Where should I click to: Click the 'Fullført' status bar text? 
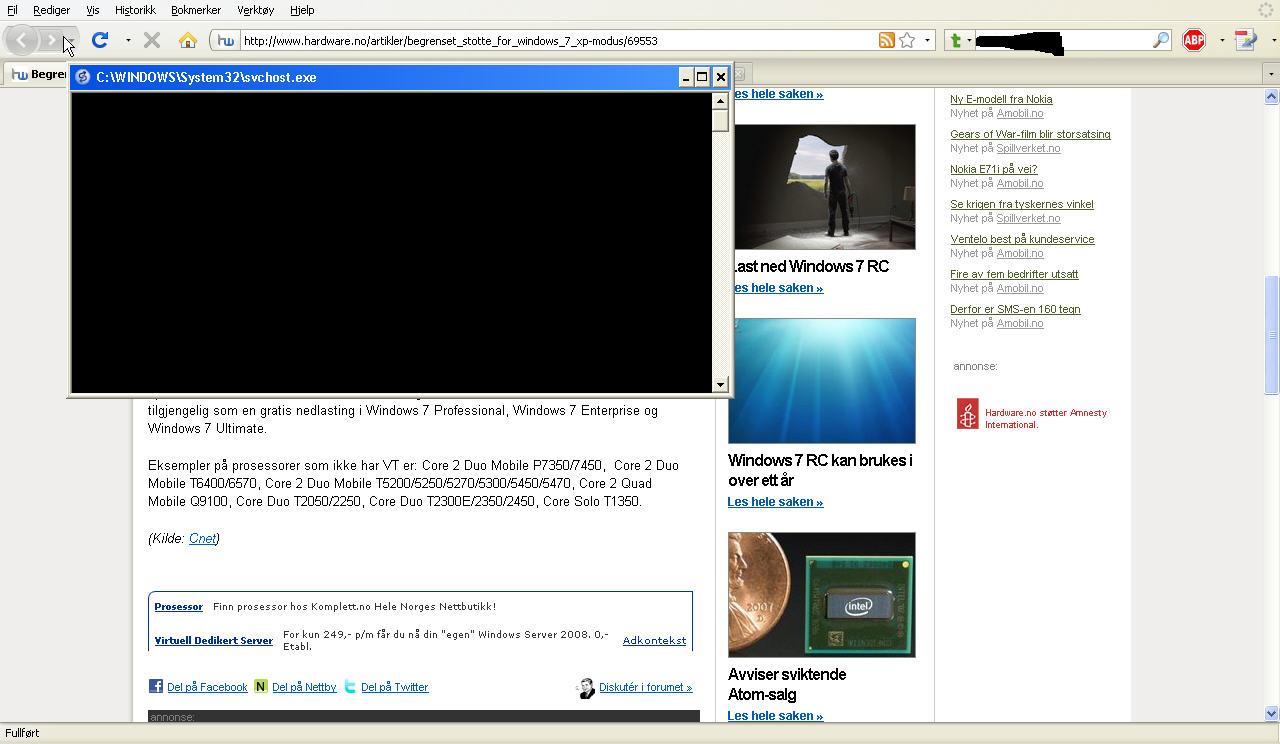point(22,733)
